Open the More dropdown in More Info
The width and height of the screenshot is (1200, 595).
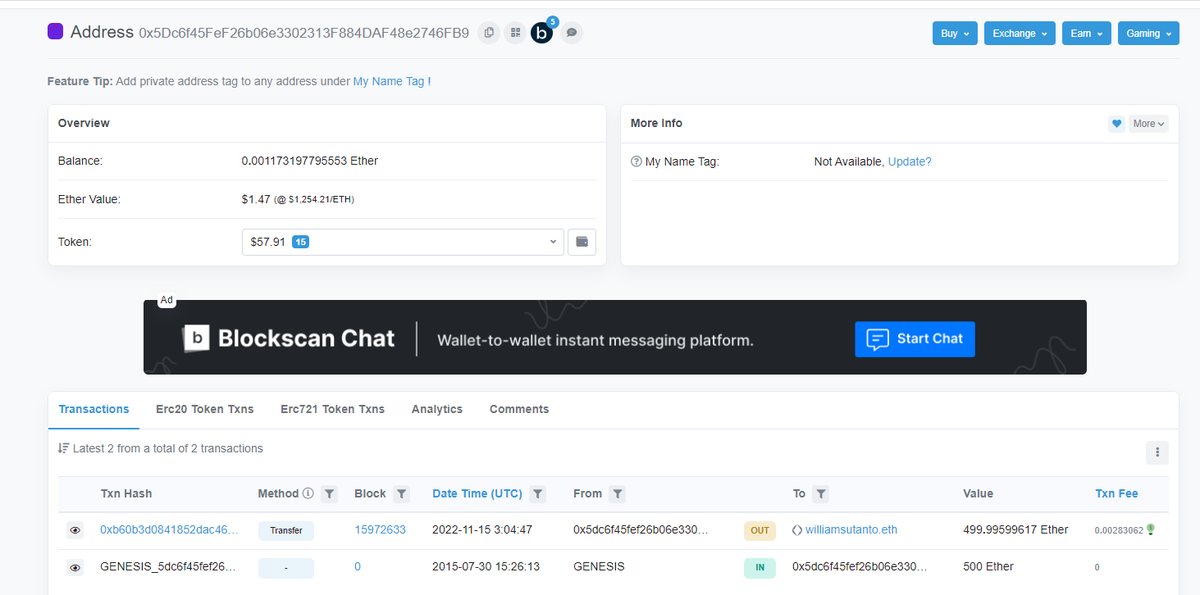pos(1148,124)
